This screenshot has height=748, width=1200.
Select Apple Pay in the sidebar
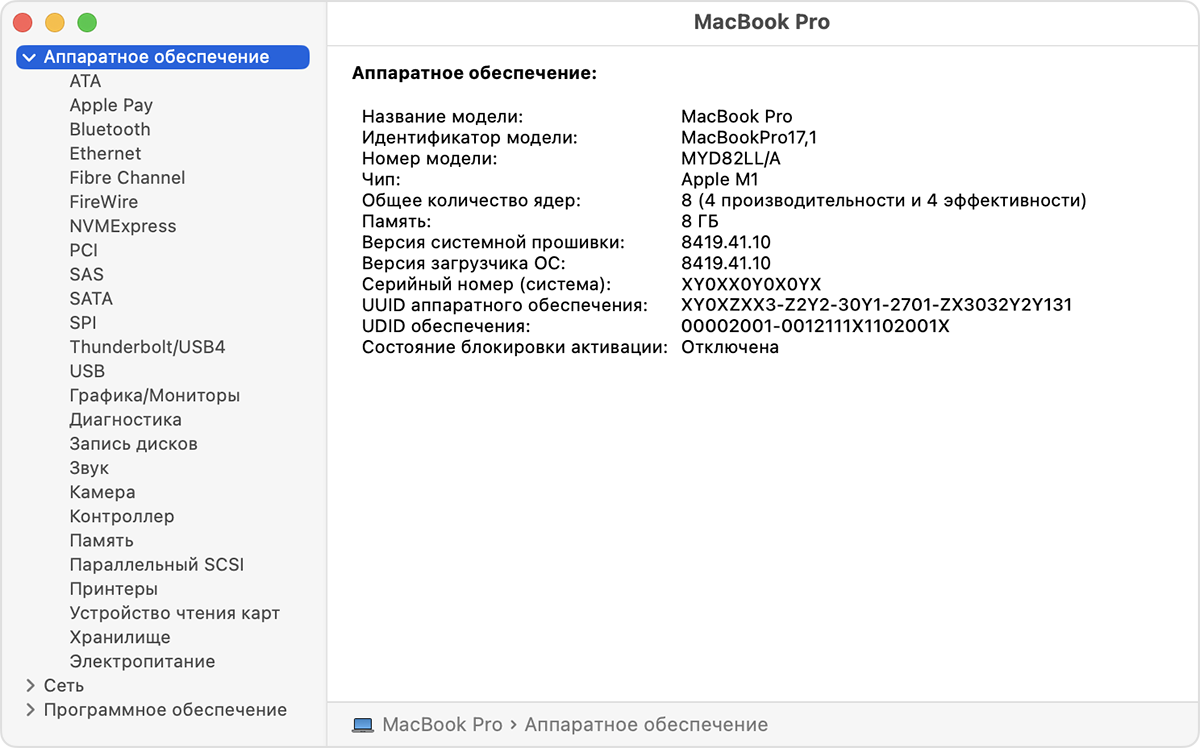[111, 105]
